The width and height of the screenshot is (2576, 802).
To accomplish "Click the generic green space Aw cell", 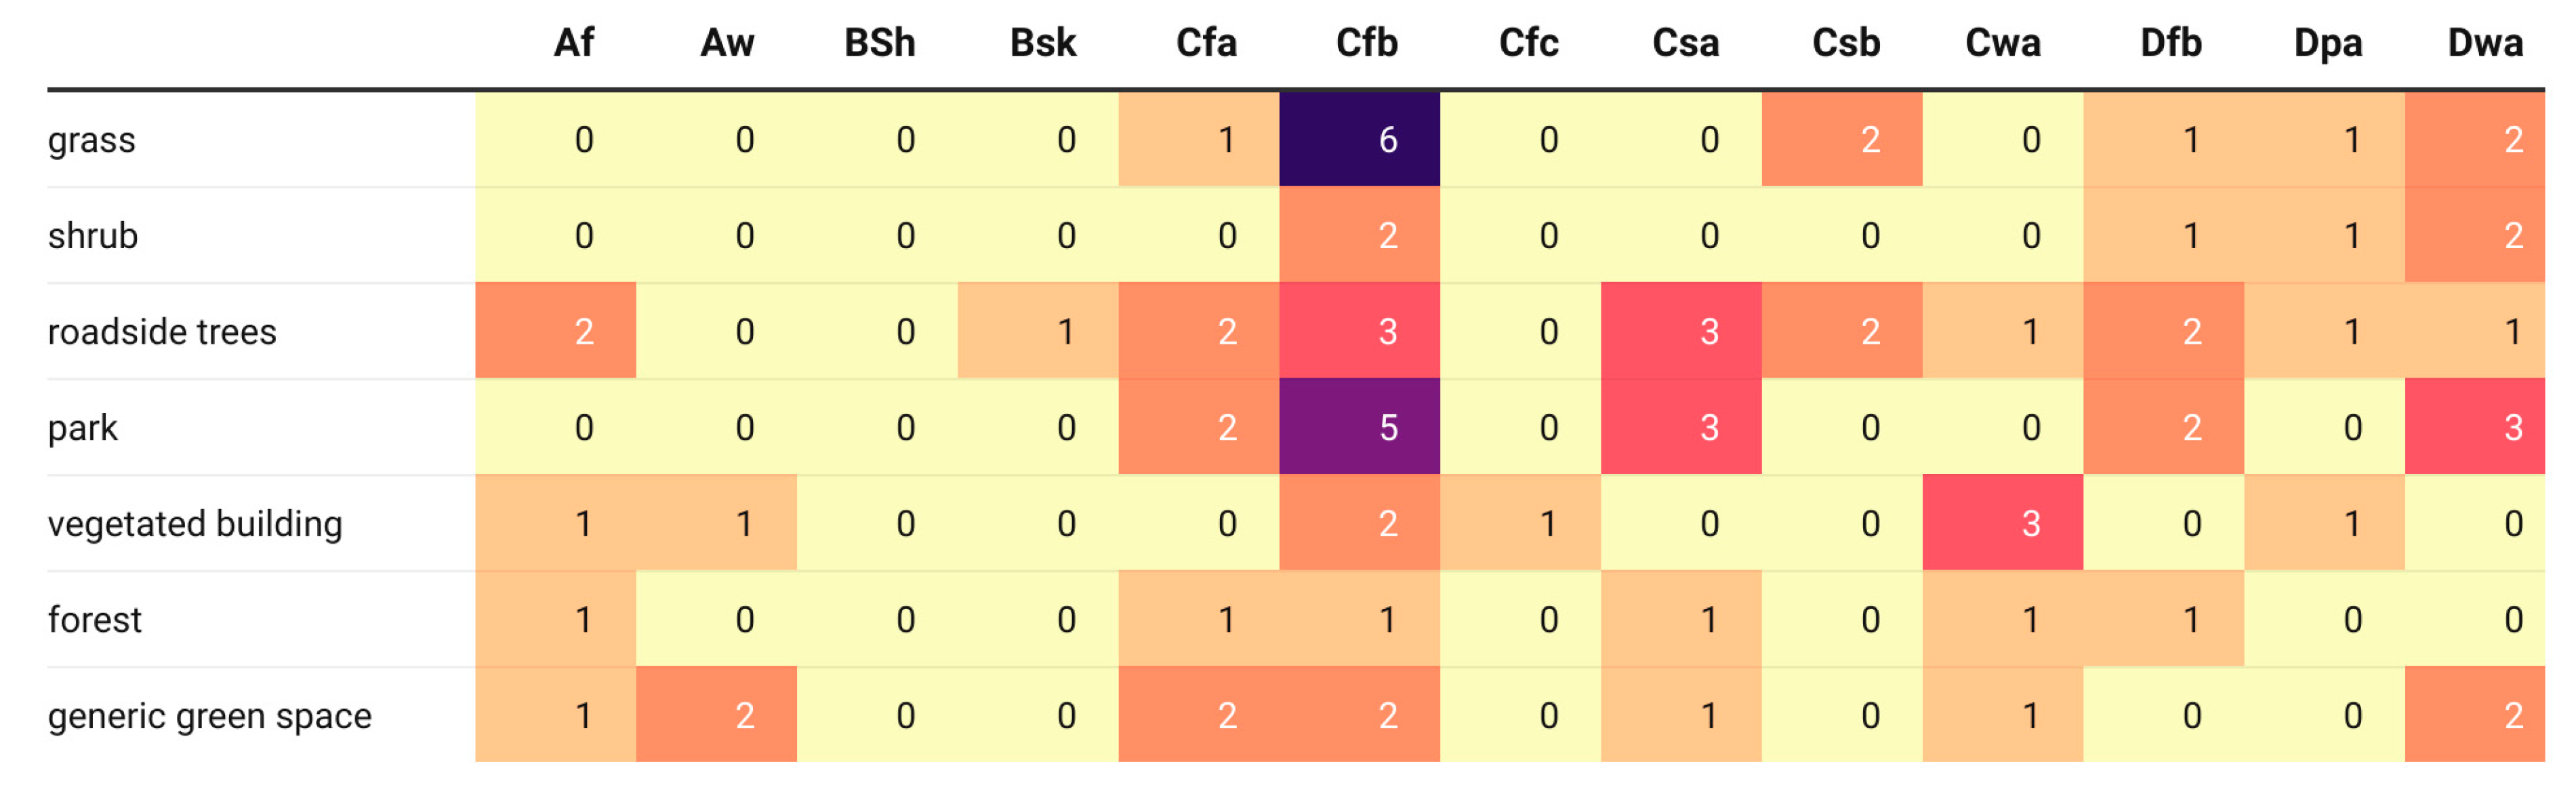I will (716, 716).
